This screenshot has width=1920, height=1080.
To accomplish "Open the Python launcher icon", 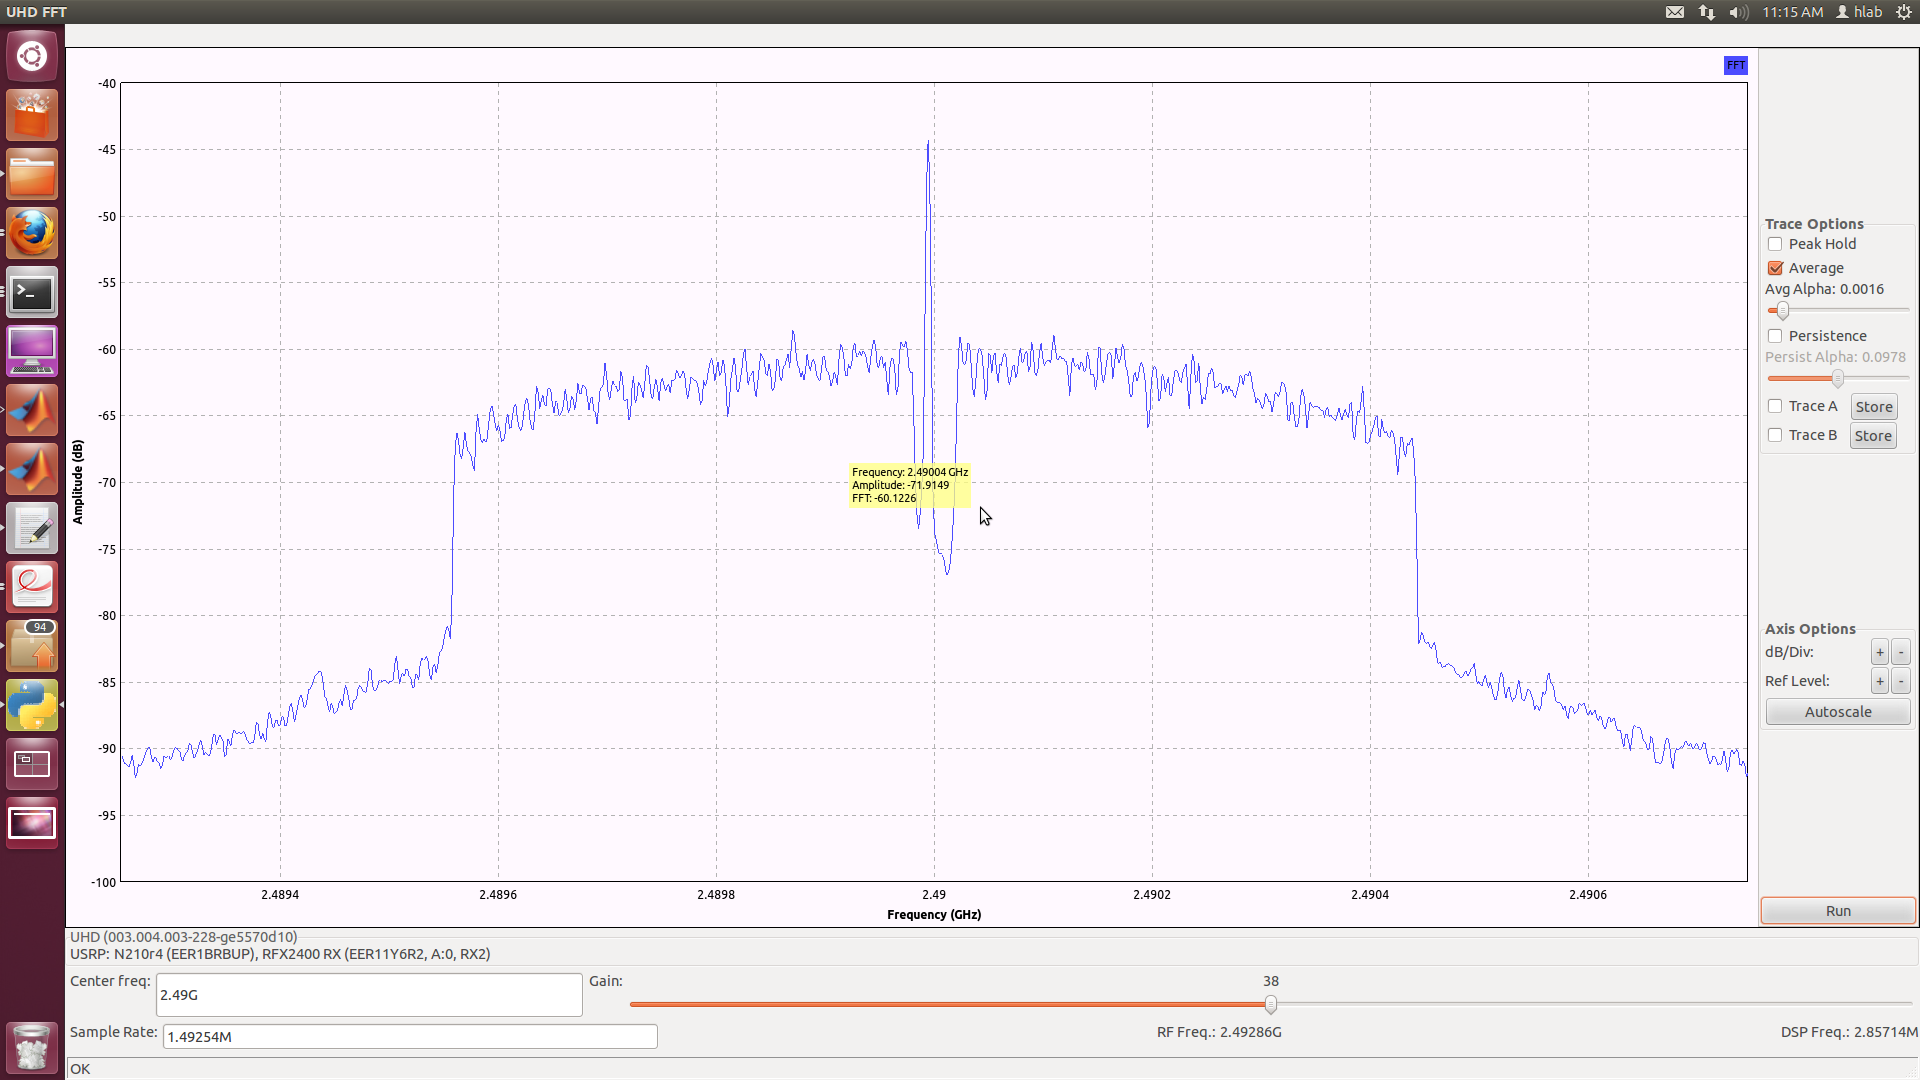I will click(32, 706).
